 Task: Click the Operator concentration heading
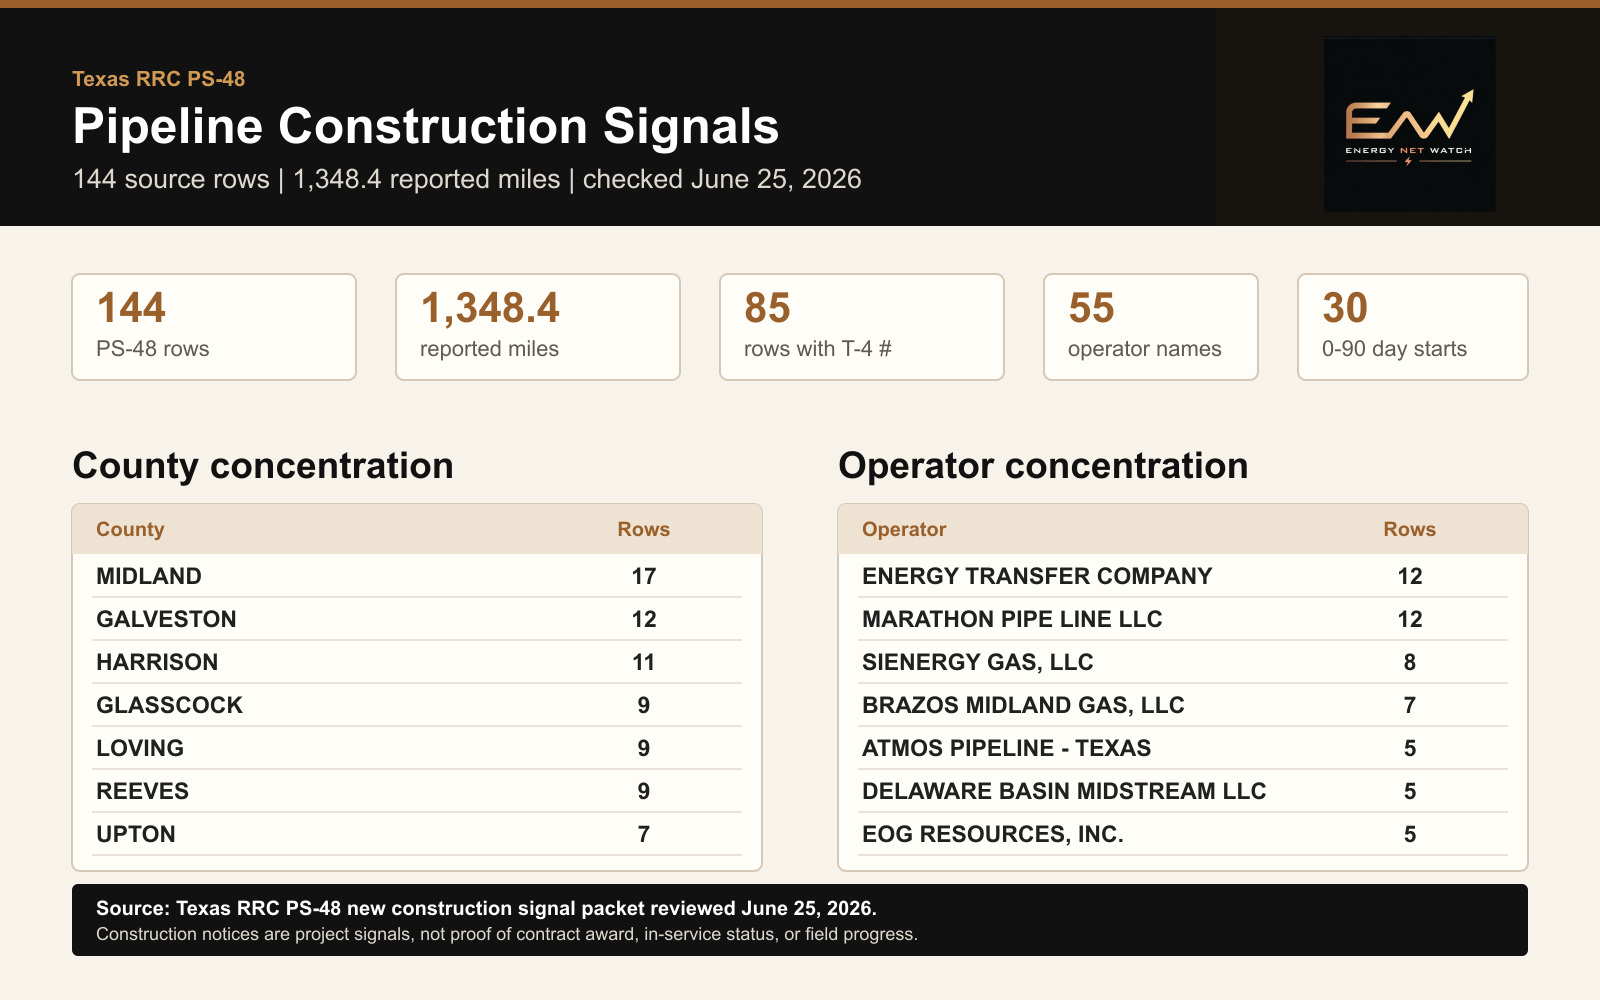tap(1043, 466)
